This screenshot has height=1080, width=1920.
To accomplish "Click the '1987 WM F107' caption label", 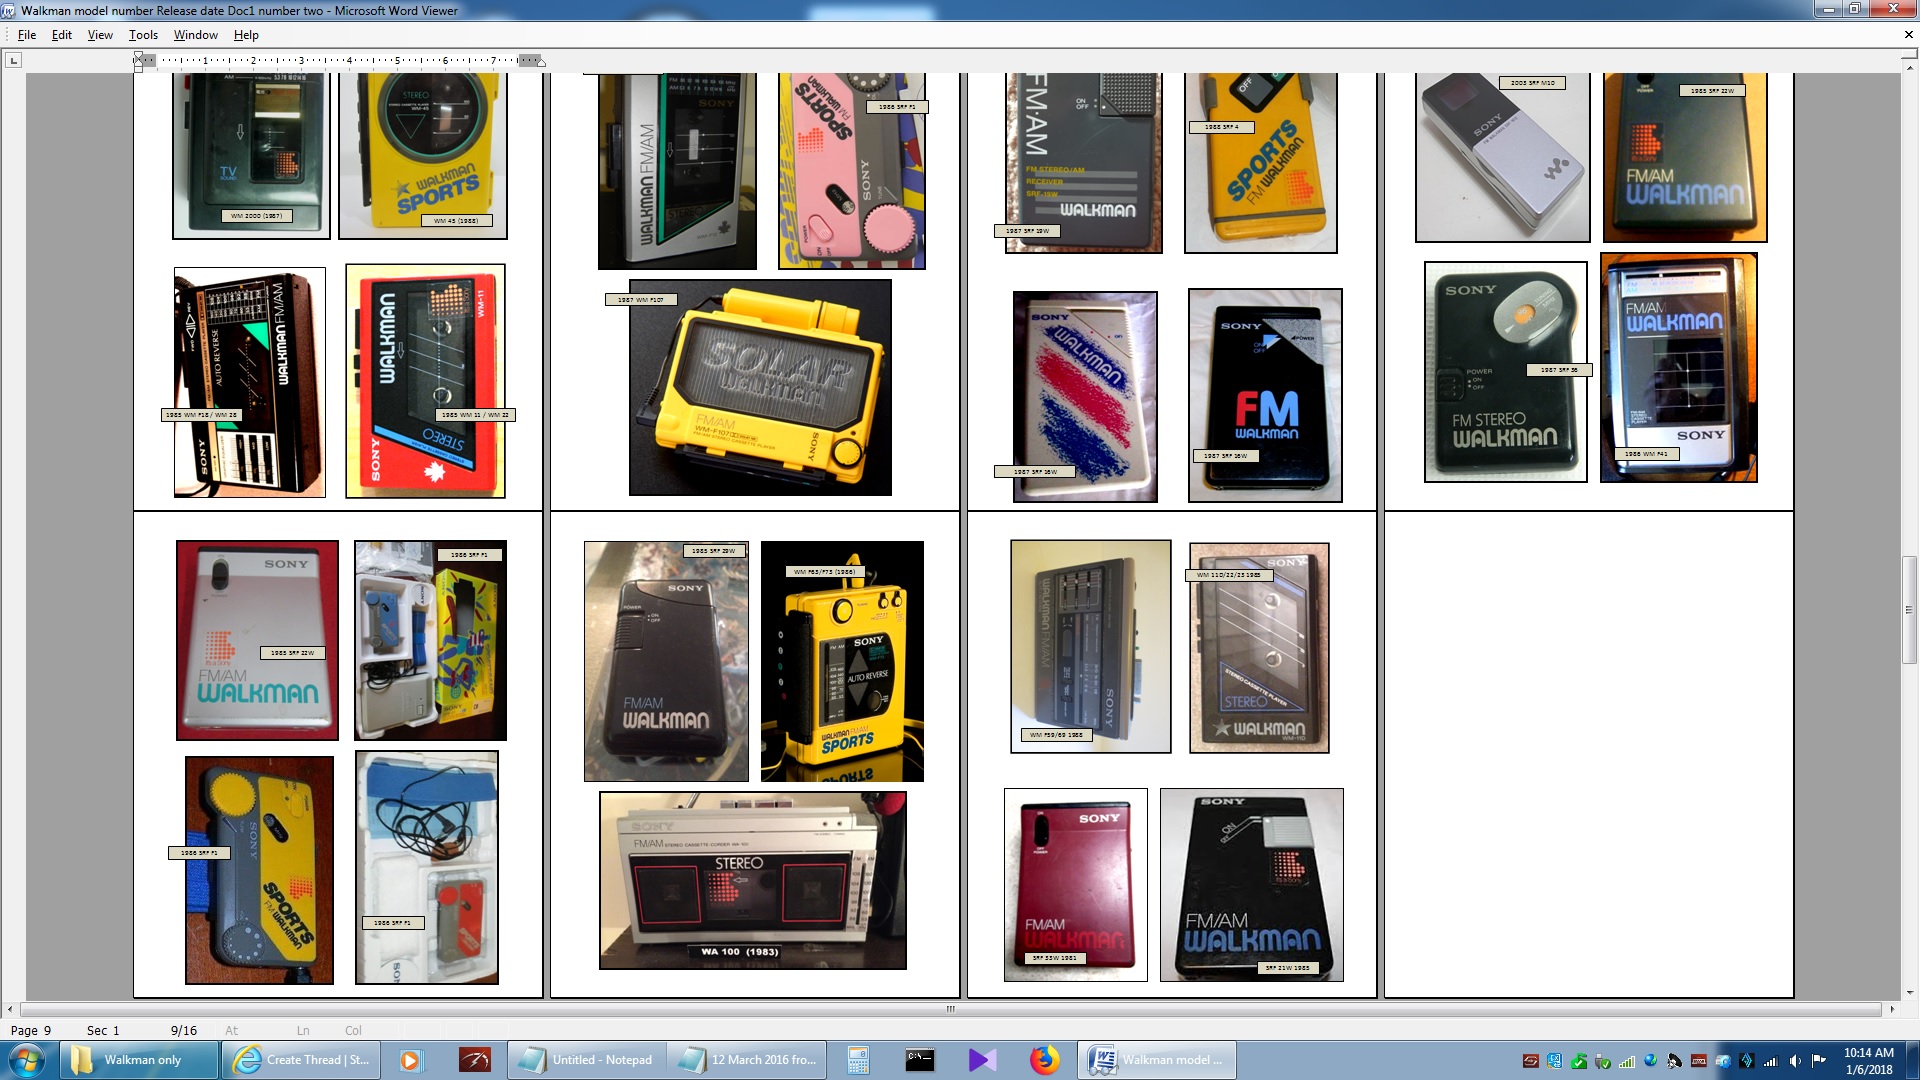I will tap(641, 300).
